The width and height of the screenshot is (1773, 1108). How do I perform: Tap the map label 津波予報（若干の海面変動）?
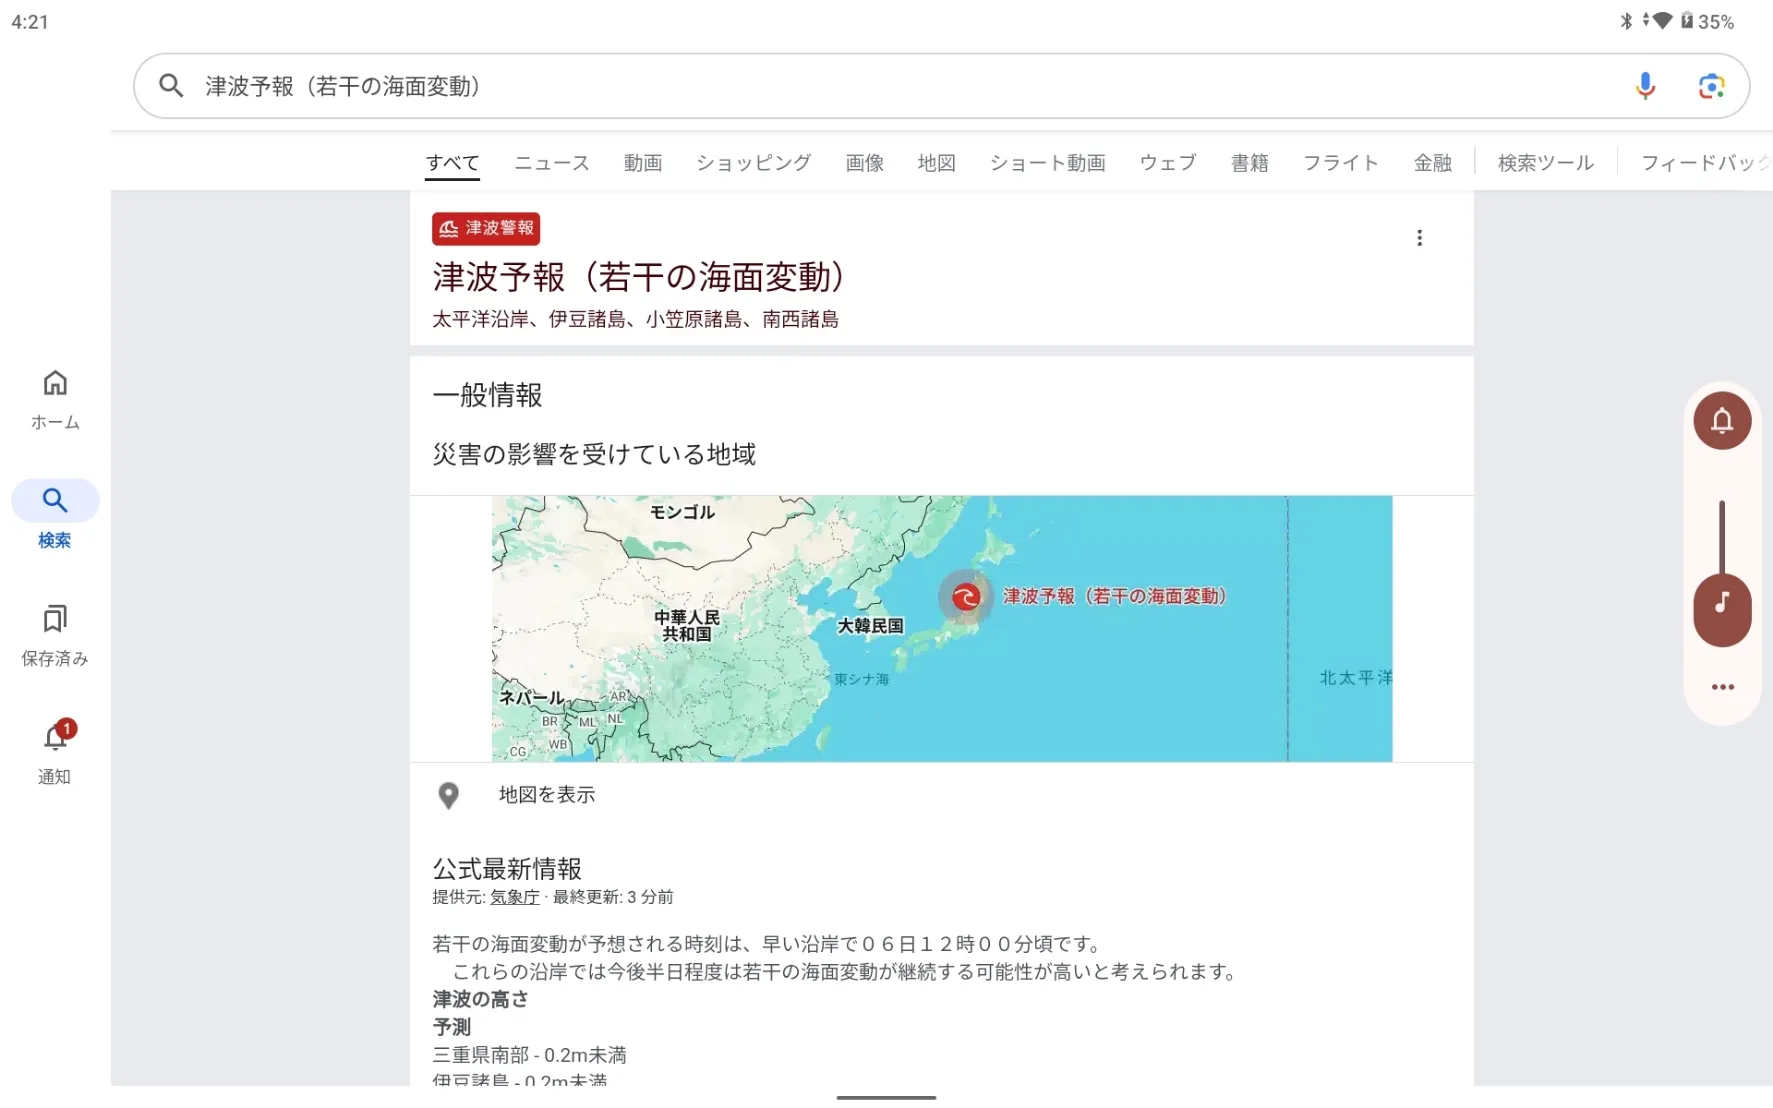[x=1115, y=597]
